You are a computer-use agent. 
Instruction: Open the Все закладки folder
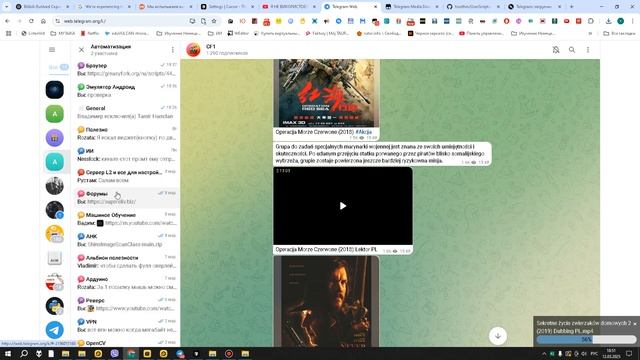click(619, 33)
